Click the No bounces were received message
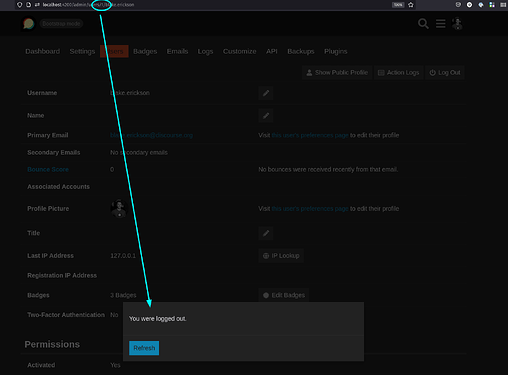The height and width of the screenshot is (375, 508). (328, 170)
